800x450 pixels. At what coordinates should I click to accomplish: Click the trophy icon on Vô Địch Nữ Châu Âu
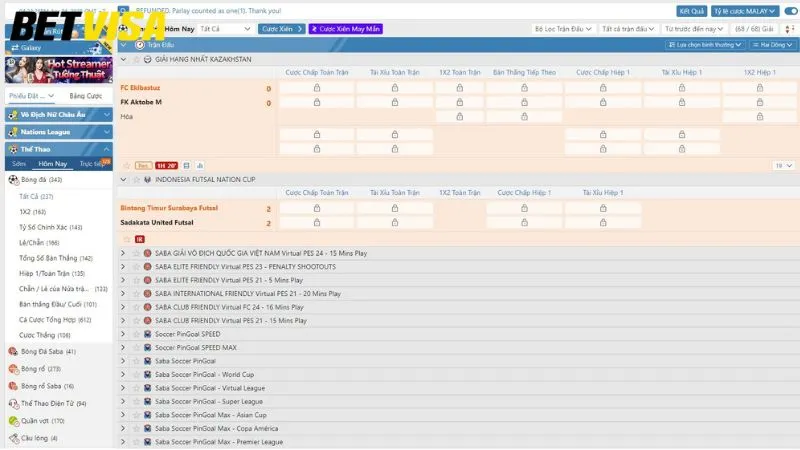coord(13,115)
